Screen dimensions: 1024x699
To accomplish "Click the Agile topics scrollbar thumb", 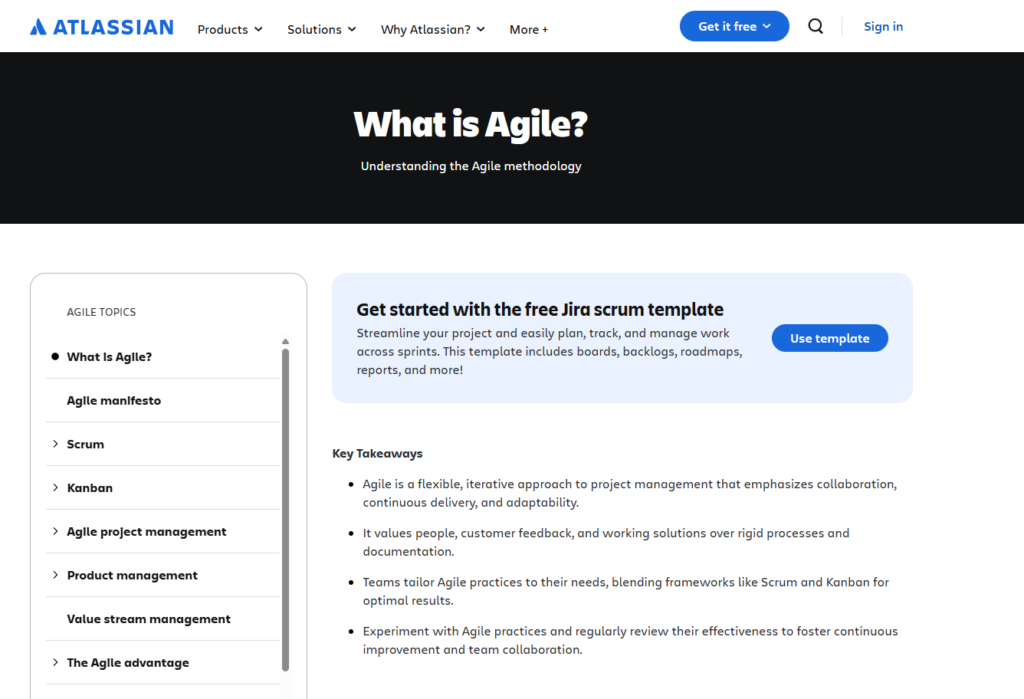I will [285, 510].
